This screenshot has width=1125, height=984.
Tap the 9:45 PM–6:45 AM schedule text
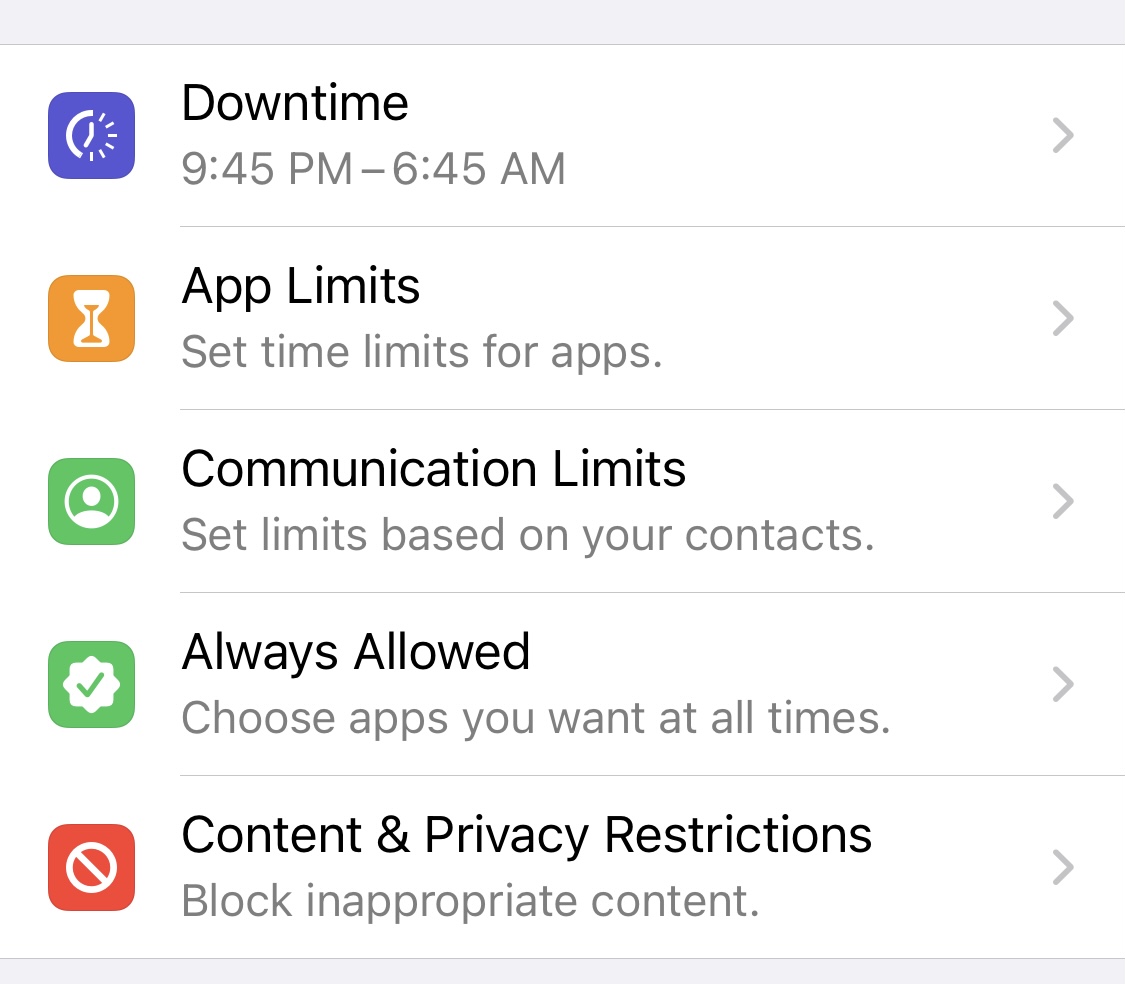click(373, 169)
